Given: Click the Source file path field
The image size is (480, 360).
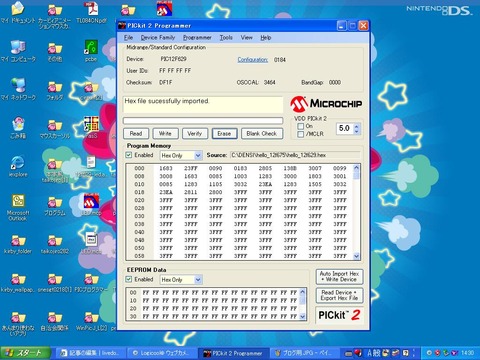Looking at the screenshot, I should click(295, 155).
